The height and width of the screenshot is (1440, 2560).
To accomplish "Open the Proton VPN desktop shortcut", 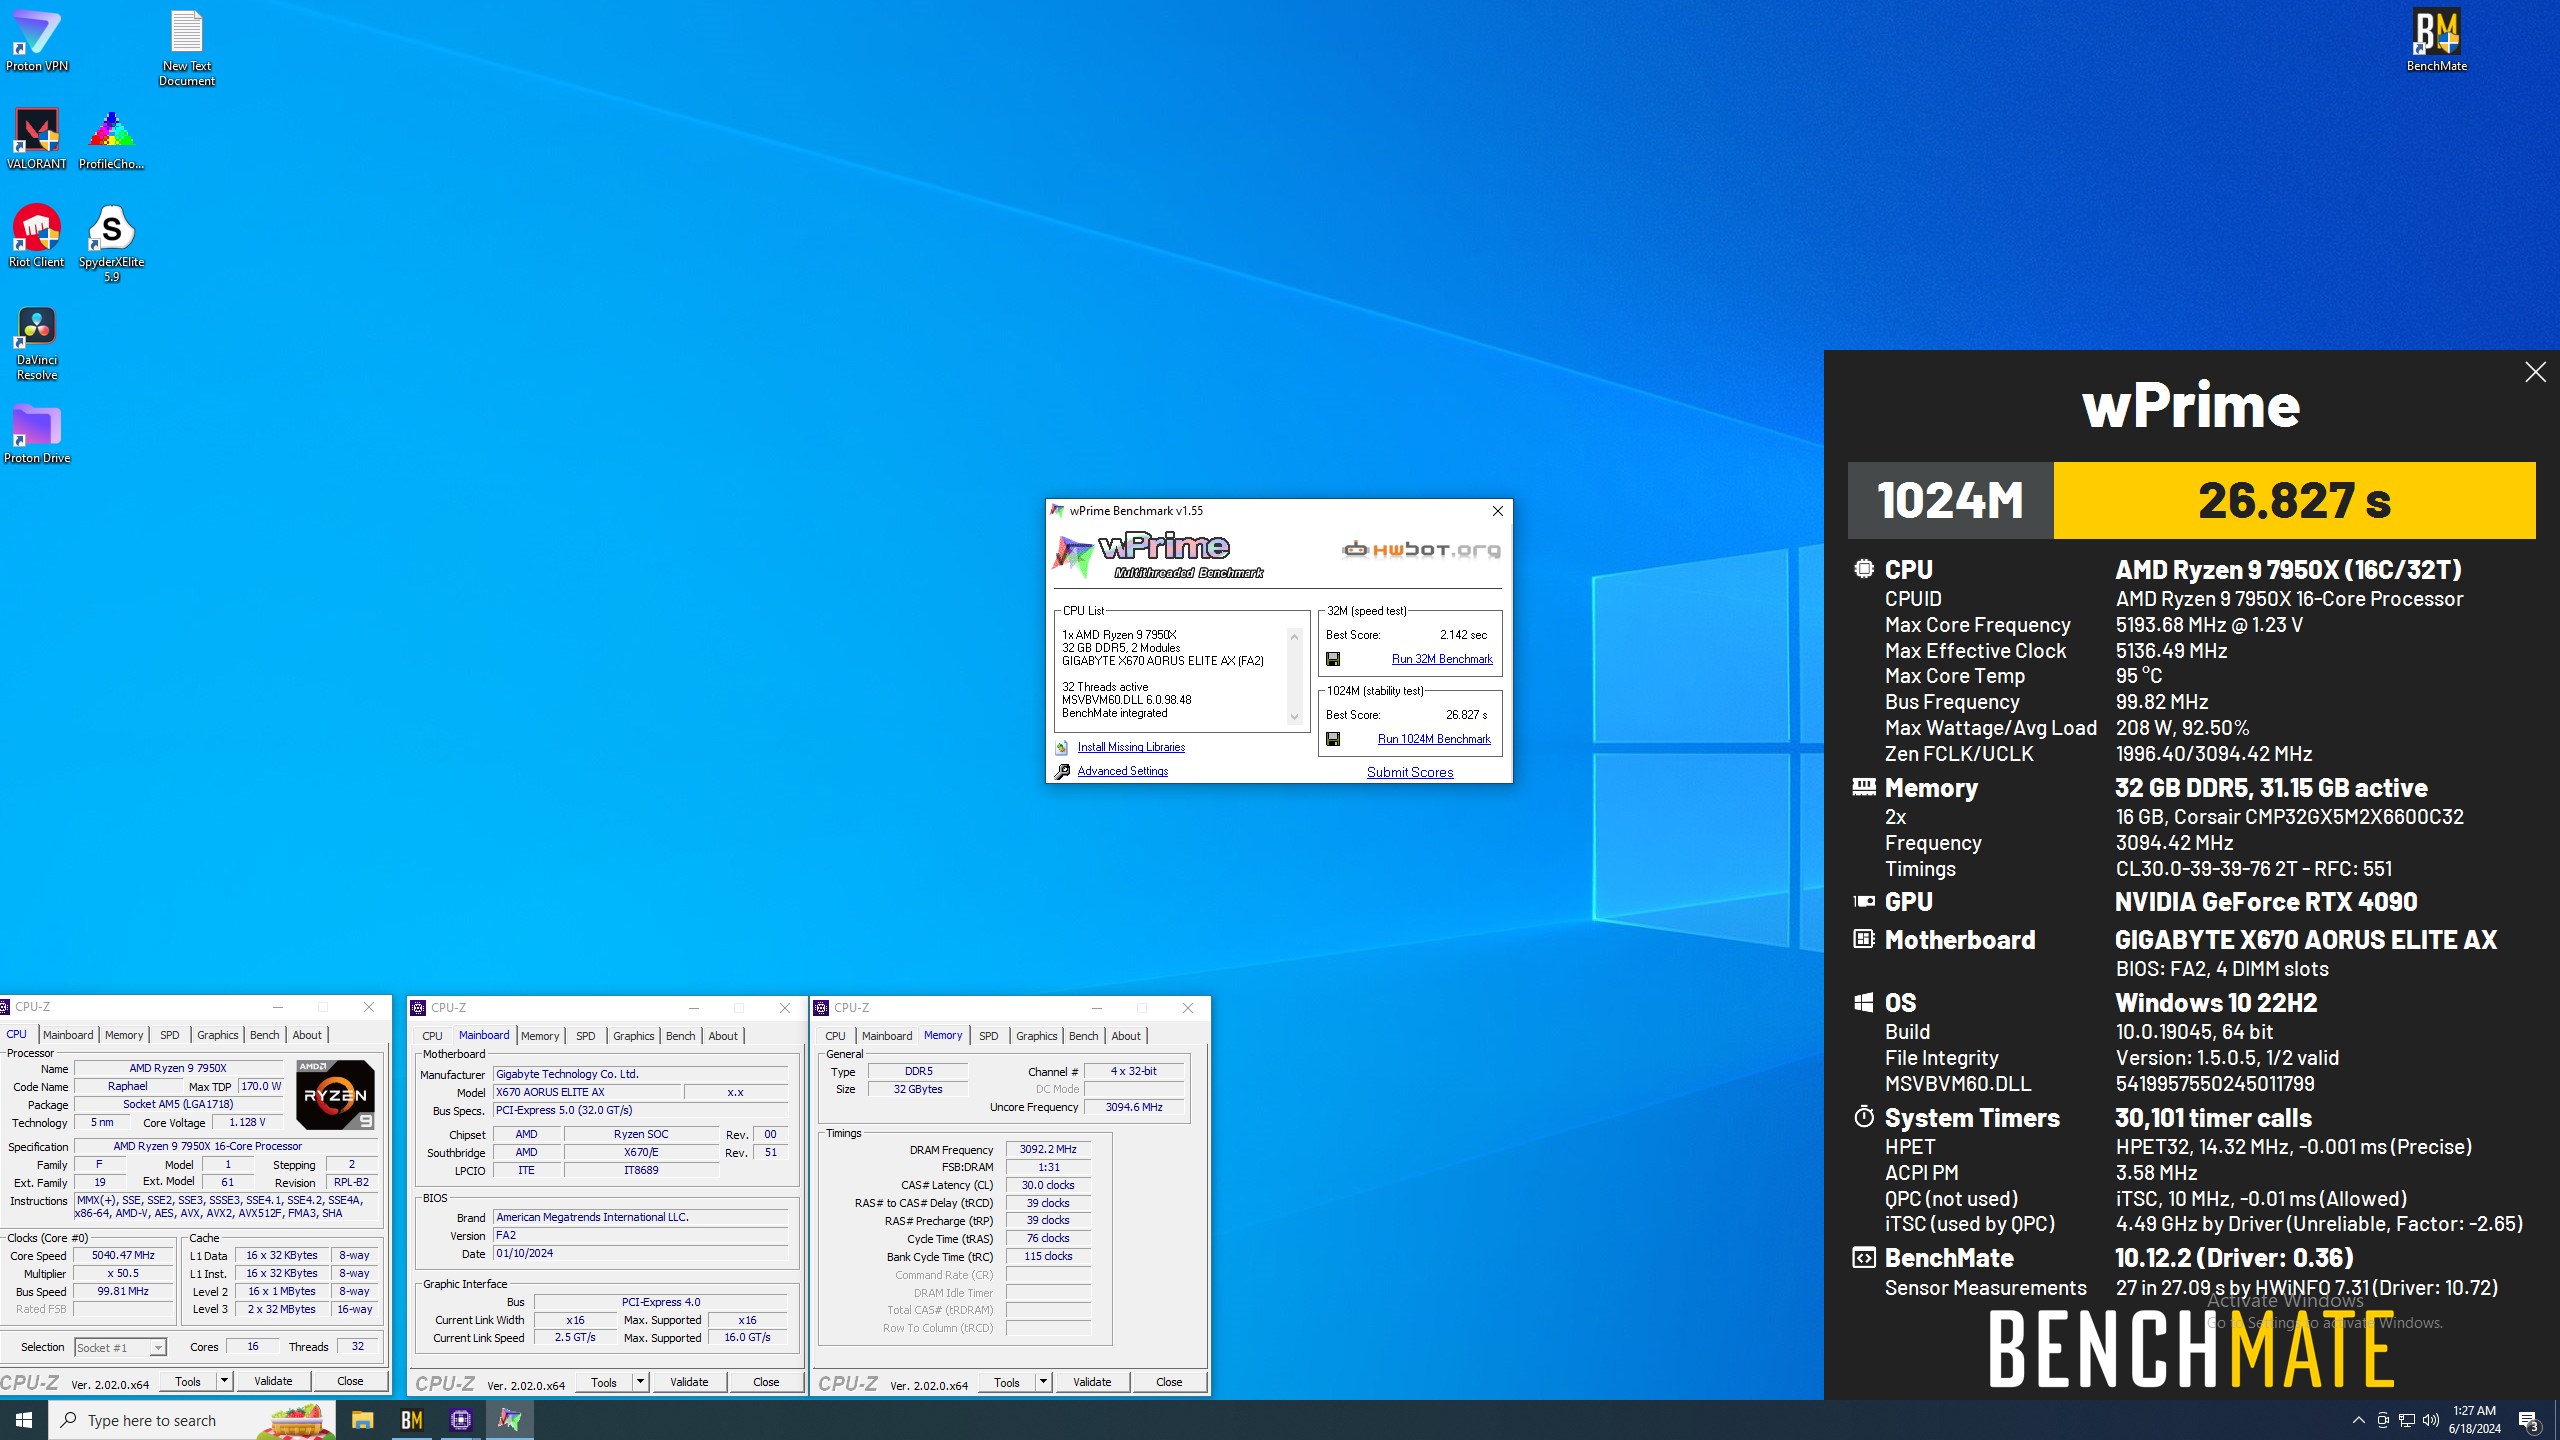I will click(36, 40).
